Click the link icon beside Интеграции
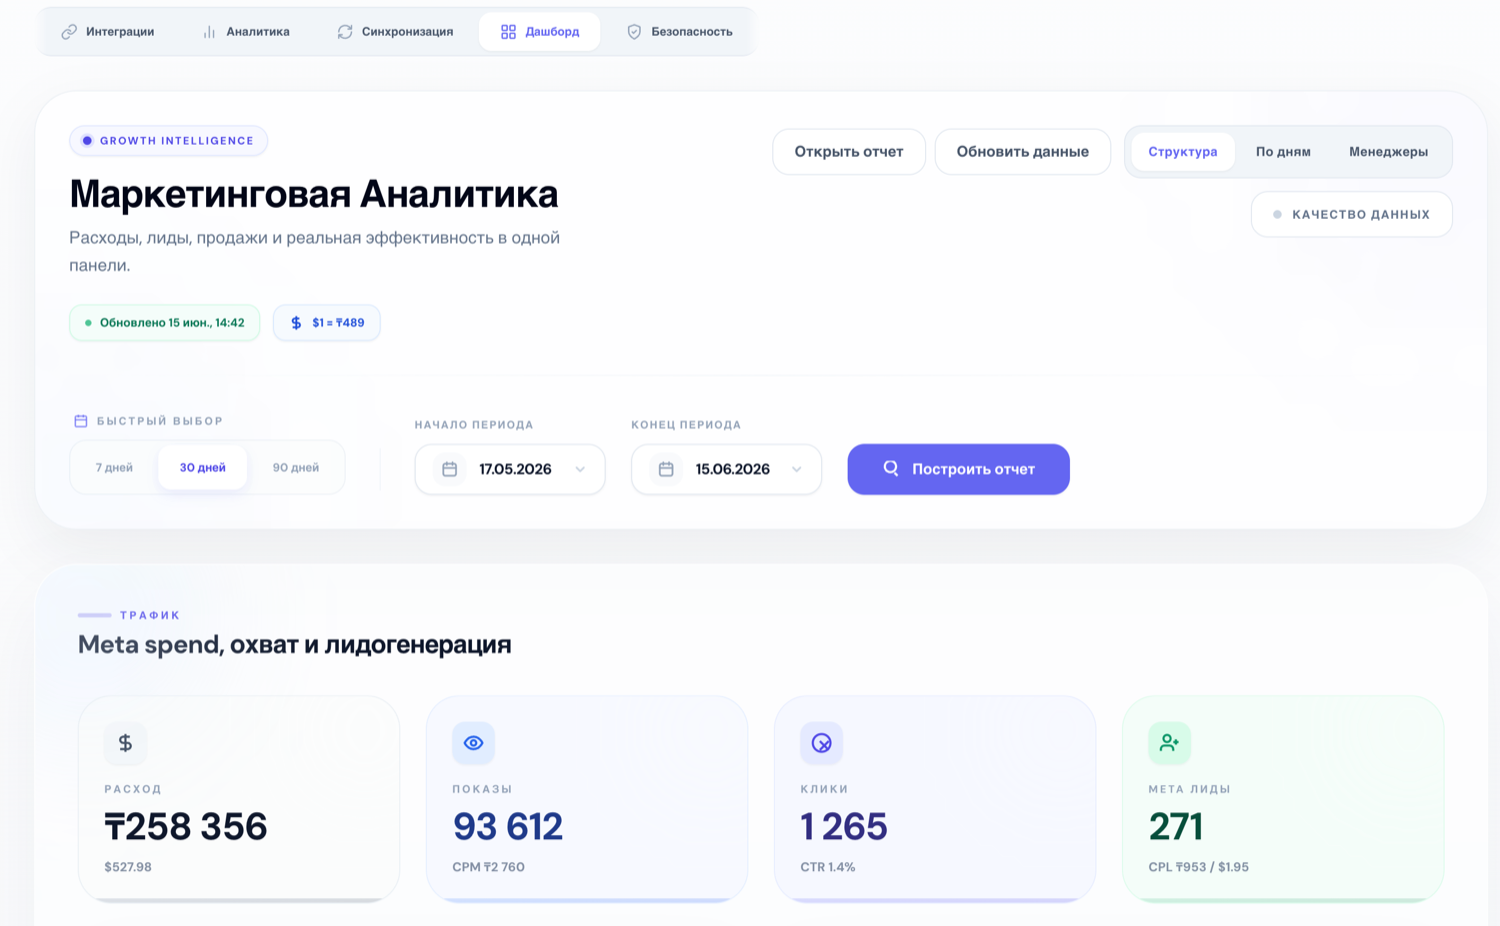 coord(69,32)
